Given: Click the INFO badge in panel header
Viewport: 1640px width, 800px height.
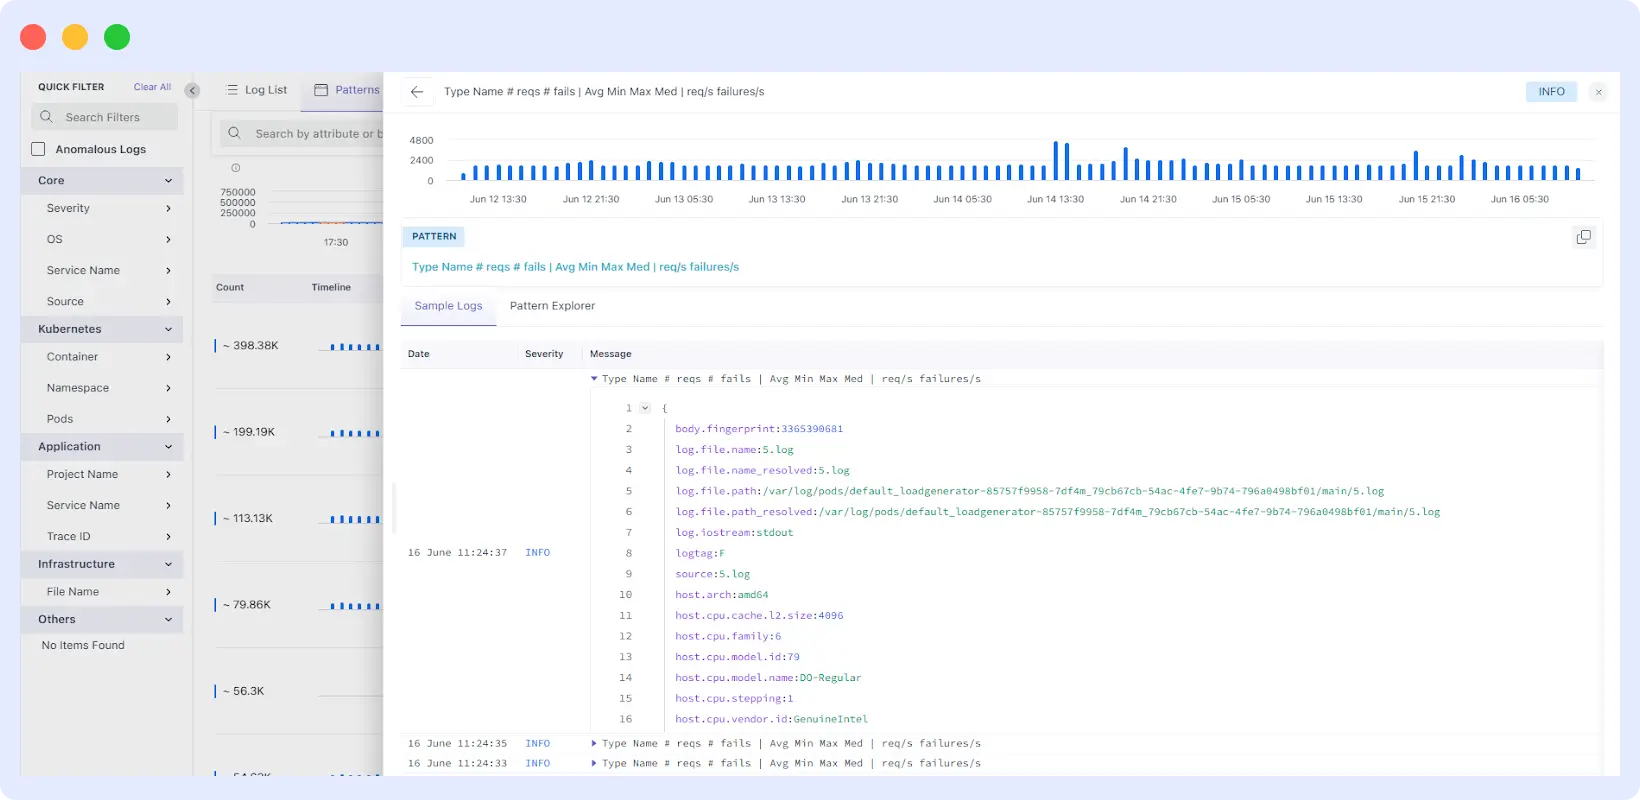Looking at the screenshot, I should pos(1551,92).
